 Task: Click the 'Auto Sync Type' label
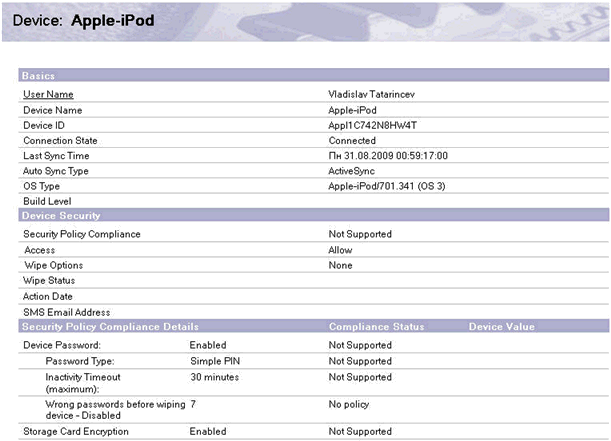(56, 171)
